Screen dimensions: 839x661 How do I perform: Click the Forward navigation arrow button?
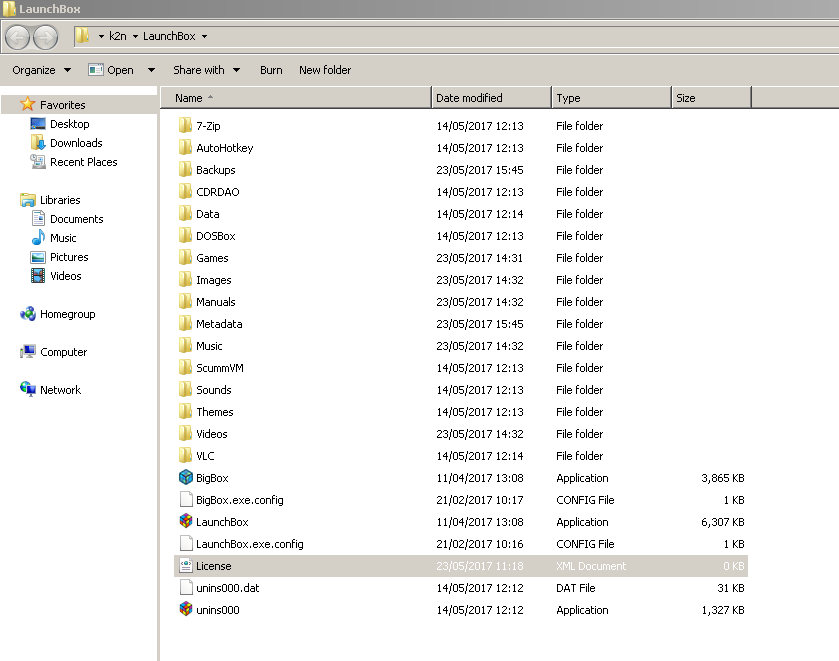pyautogui.click(x=45, y=37)
